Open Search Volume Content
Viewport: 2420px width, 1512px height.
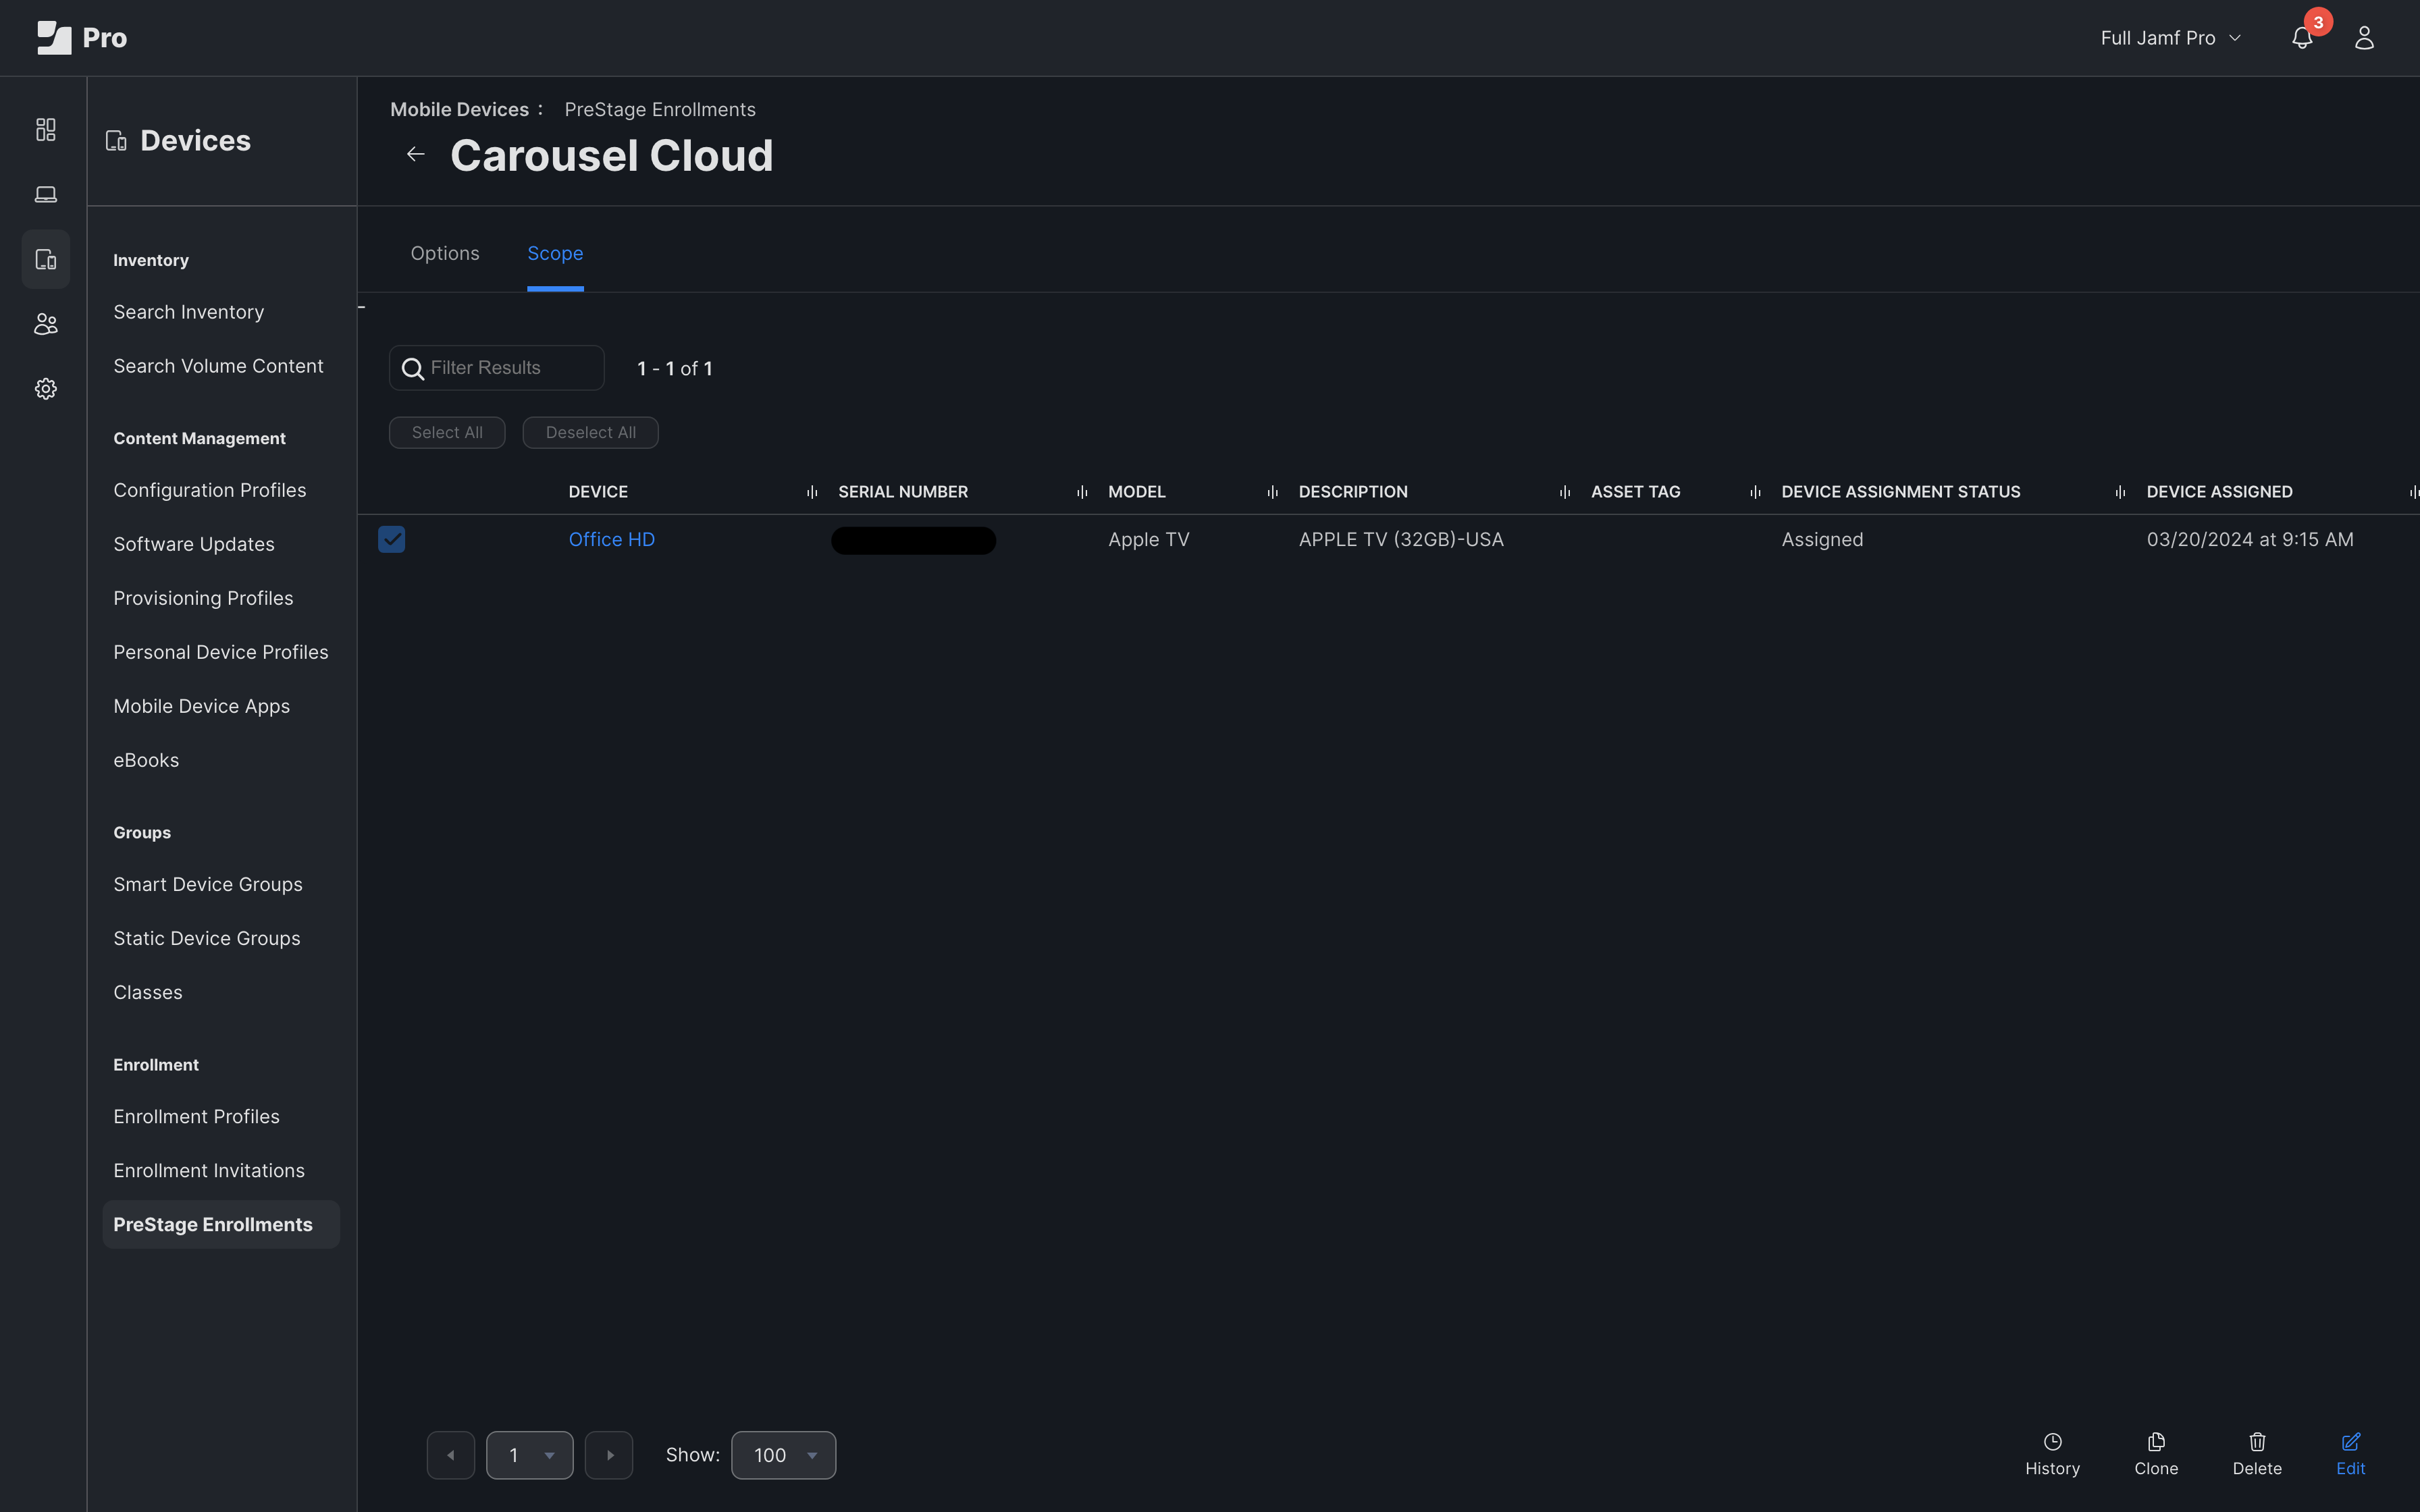[218, 366]
